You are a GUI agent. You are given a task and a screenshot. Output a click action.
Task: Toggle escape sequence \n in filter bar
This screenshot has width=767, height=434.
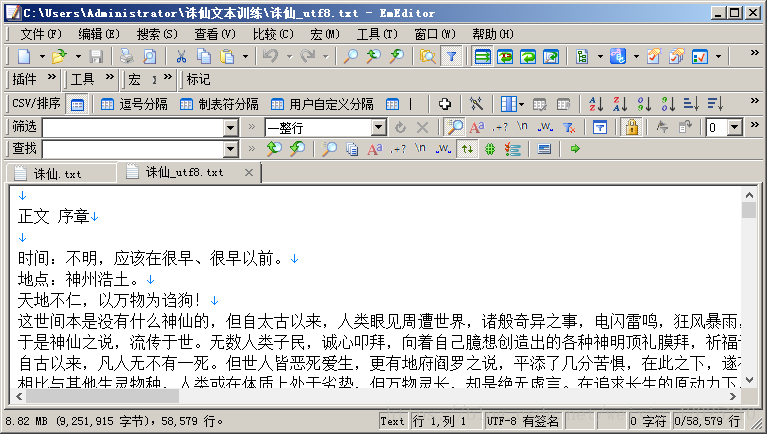tap(522, 126)
